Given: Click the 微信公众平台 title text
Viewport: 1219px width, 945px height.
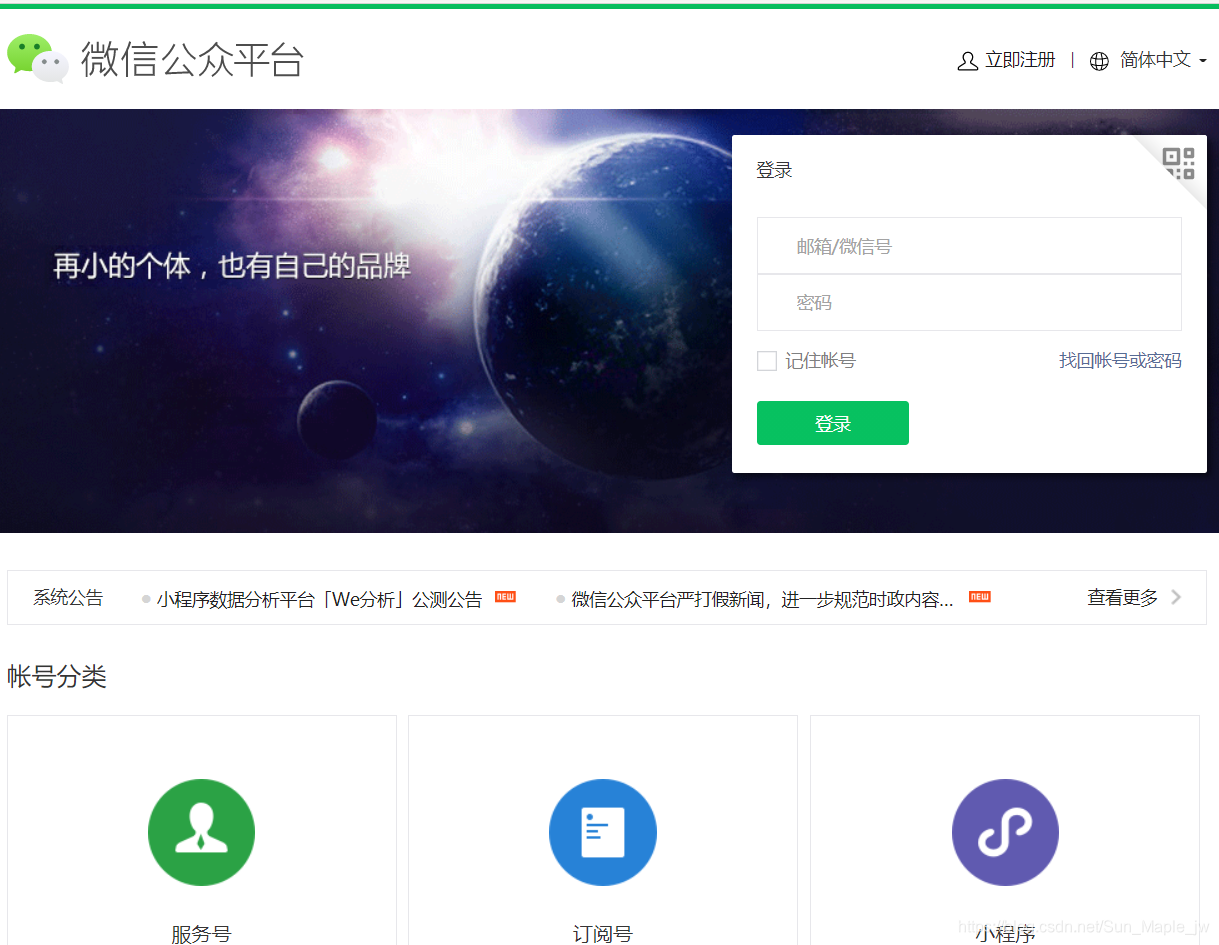Looking at the screenshot, I should tap(192, 60).
